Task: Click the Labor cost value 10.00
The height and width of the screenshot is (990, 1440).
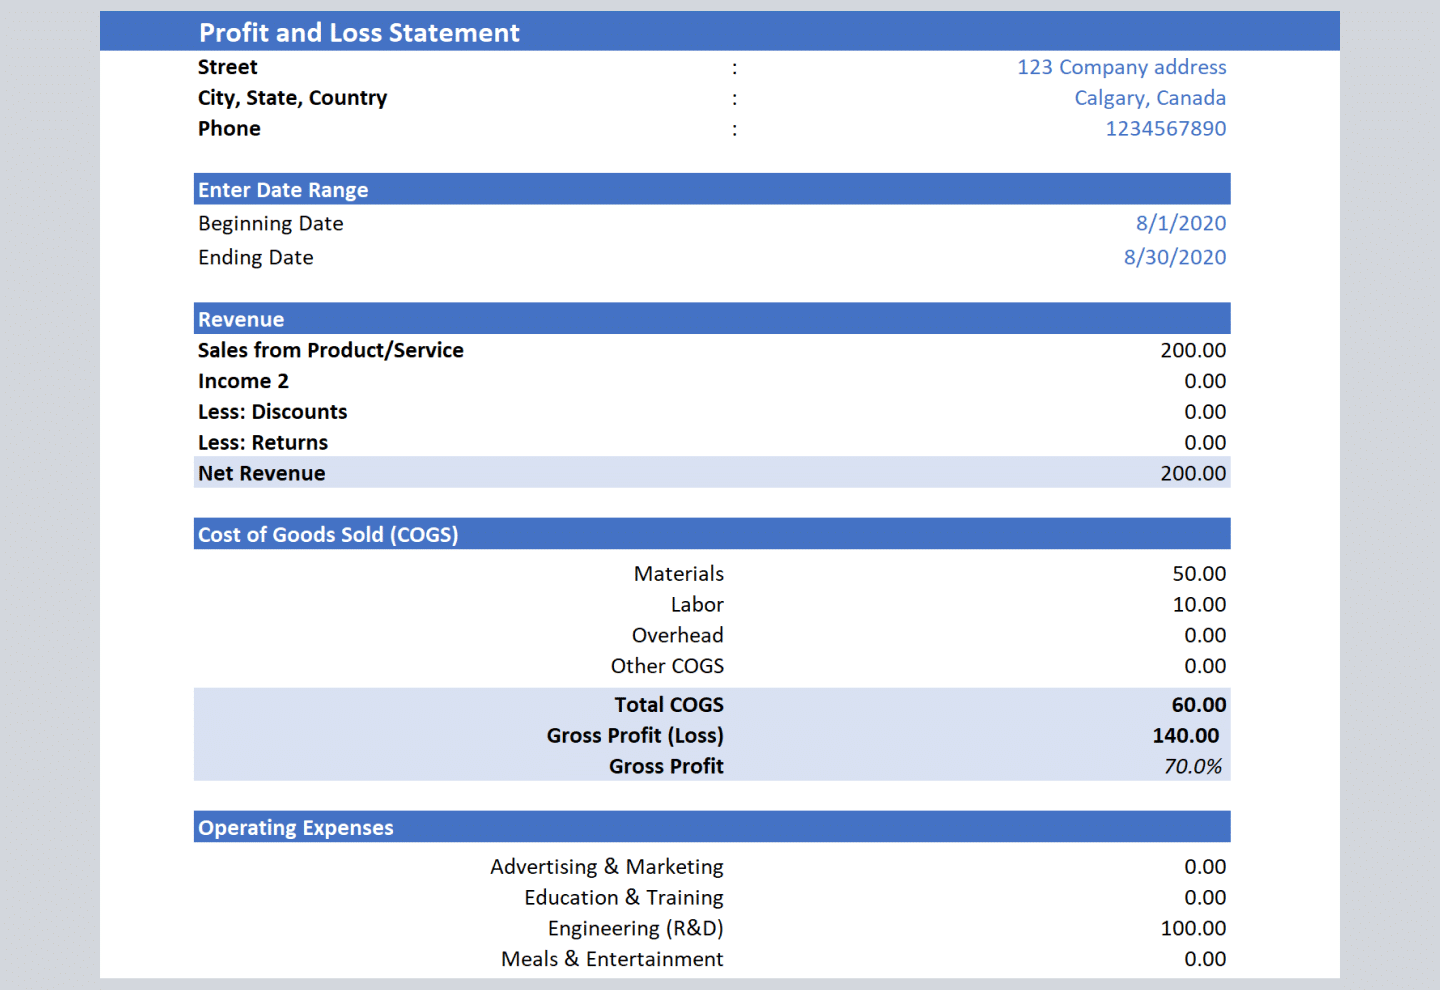Action: (1201, 604)
